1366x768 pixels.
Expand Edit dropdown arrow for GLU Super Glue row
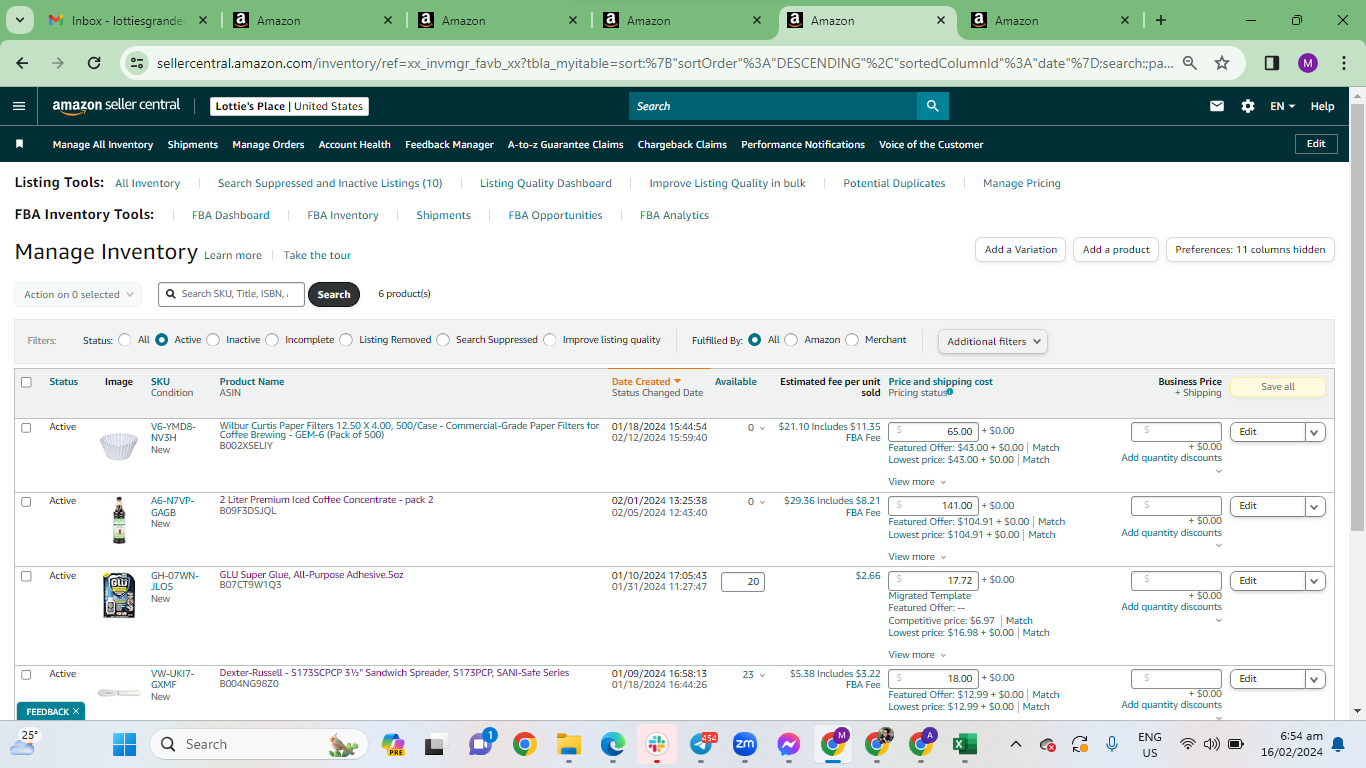click(1316, 581)
